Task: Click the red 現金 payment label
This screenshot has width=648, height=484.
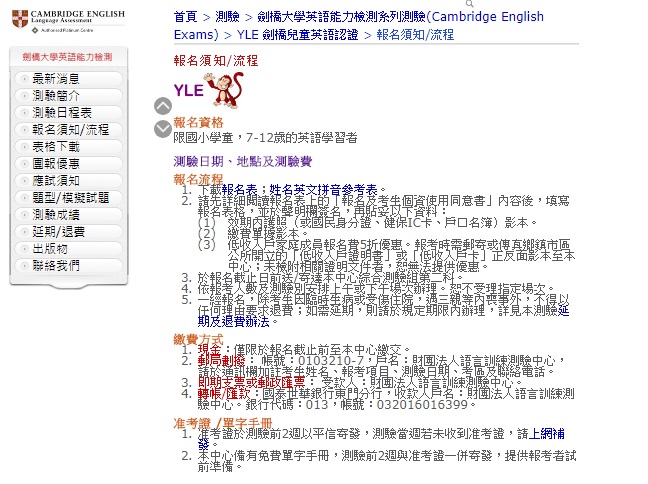Action: 210,350
